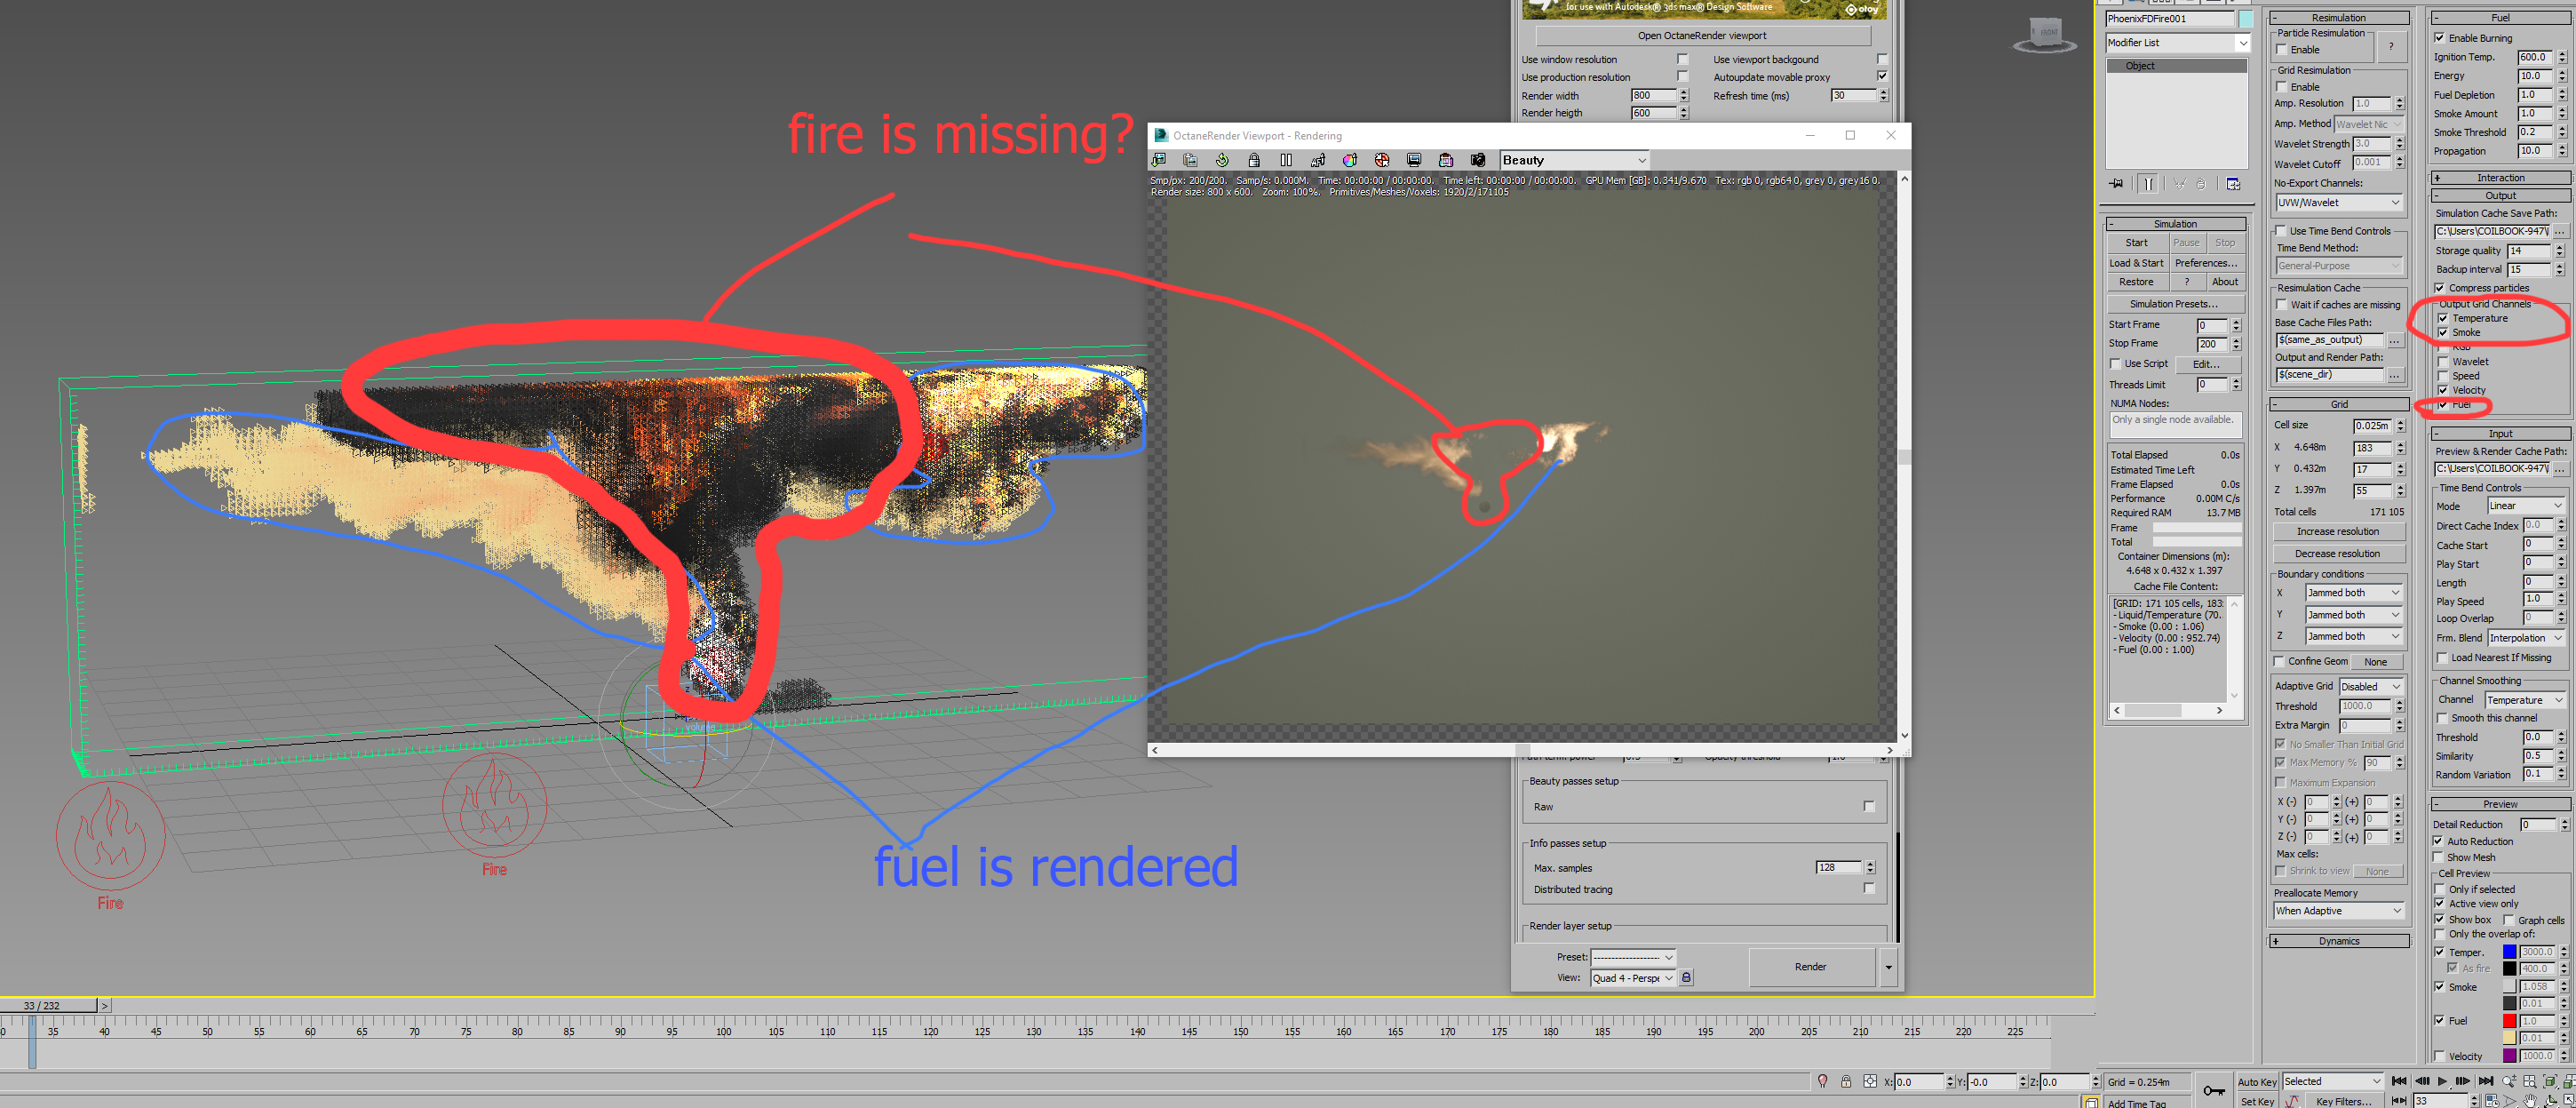Viewport: 2576px width, 1108px height.
Task: Open the Modifier List dropdown
Action: 2177,43
